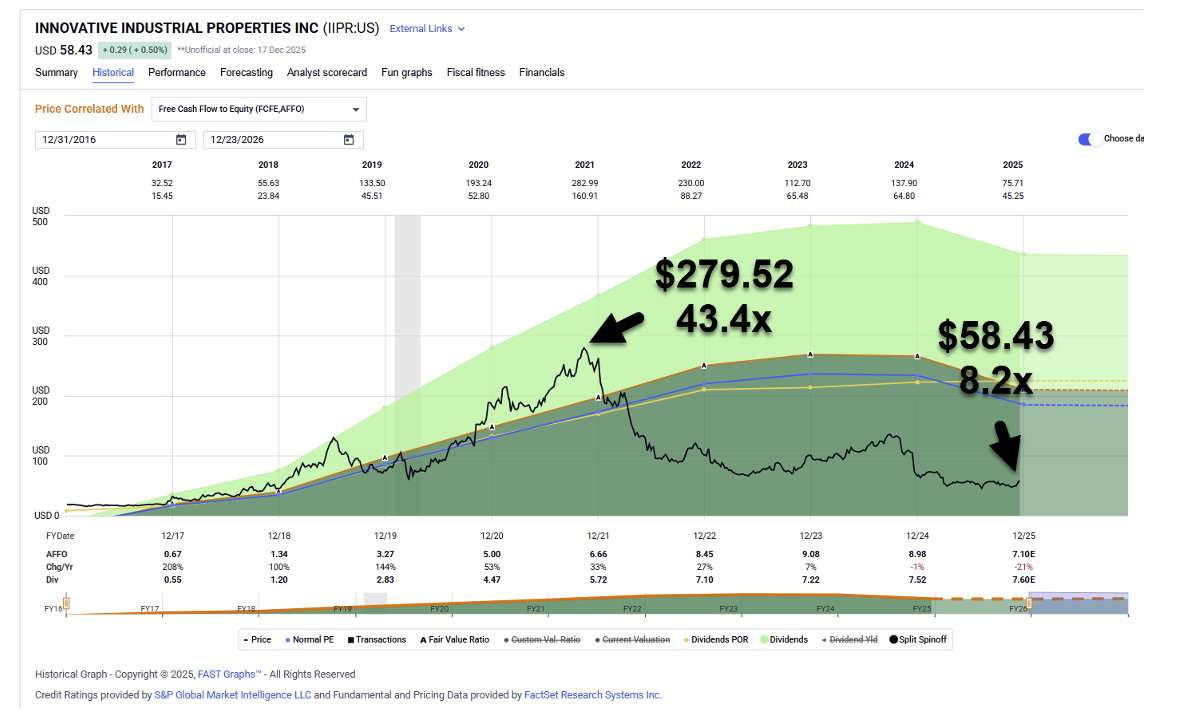1190x713 pixels.
Task: Toggle the Choose date switch
Action: (1089, 139)
